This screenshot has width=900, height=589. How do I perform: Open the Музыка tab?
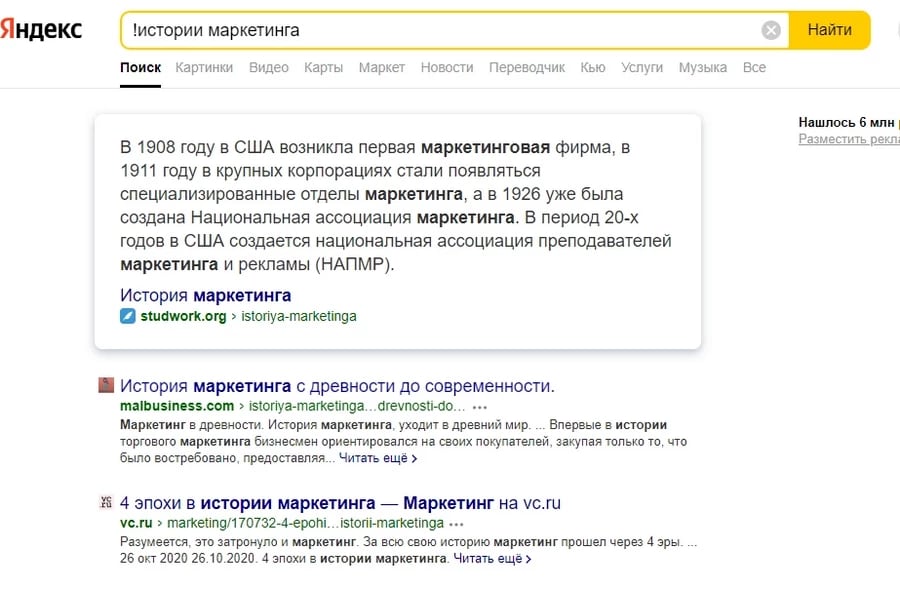tap(703, 68)
